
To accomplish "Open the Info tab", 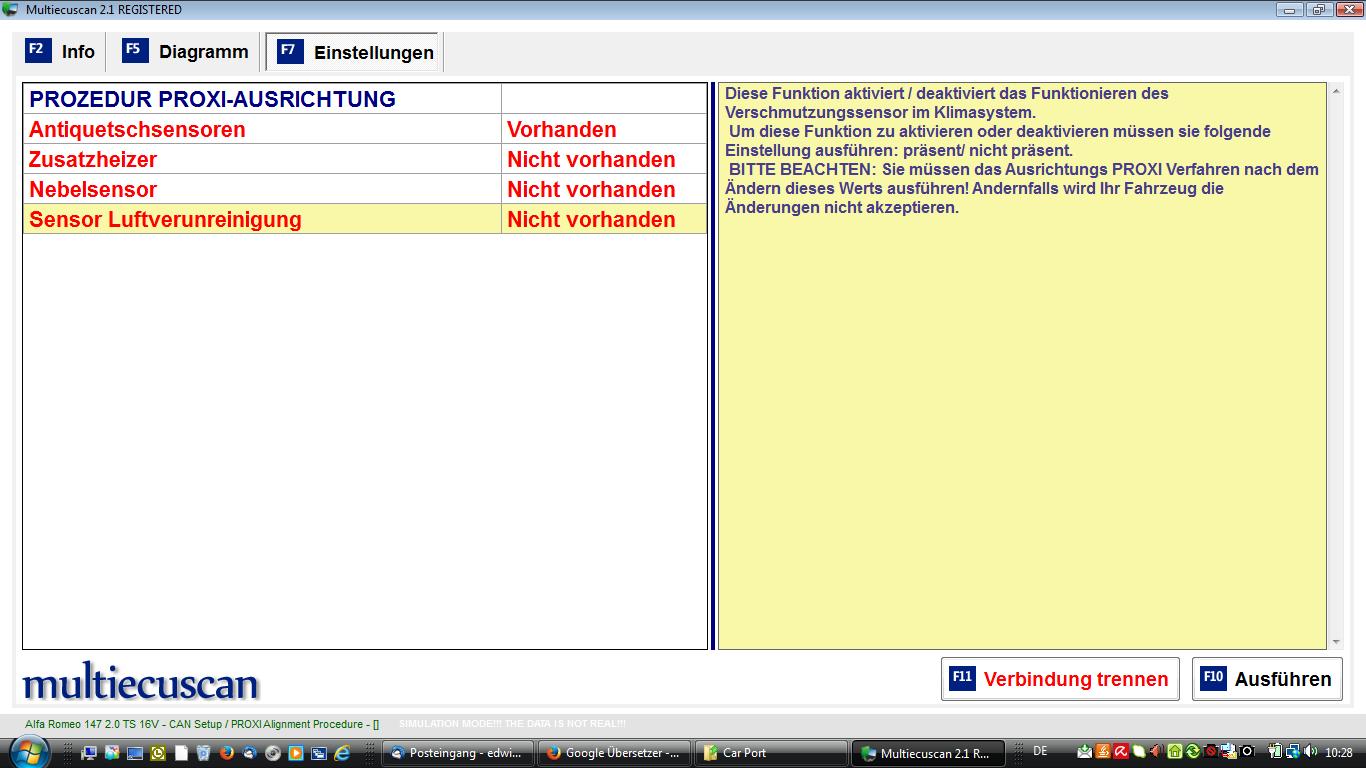I will click(61, 51).
